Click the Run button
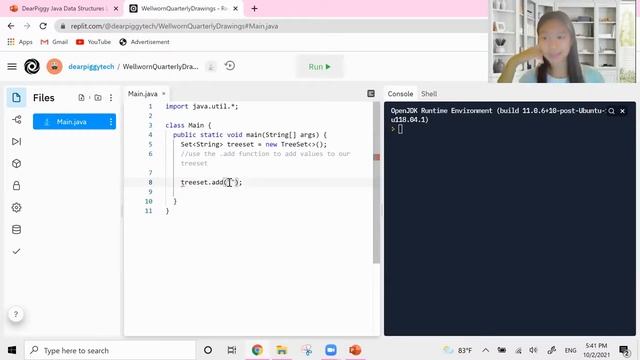The image size is (640, 360). (x=320, y=67)
